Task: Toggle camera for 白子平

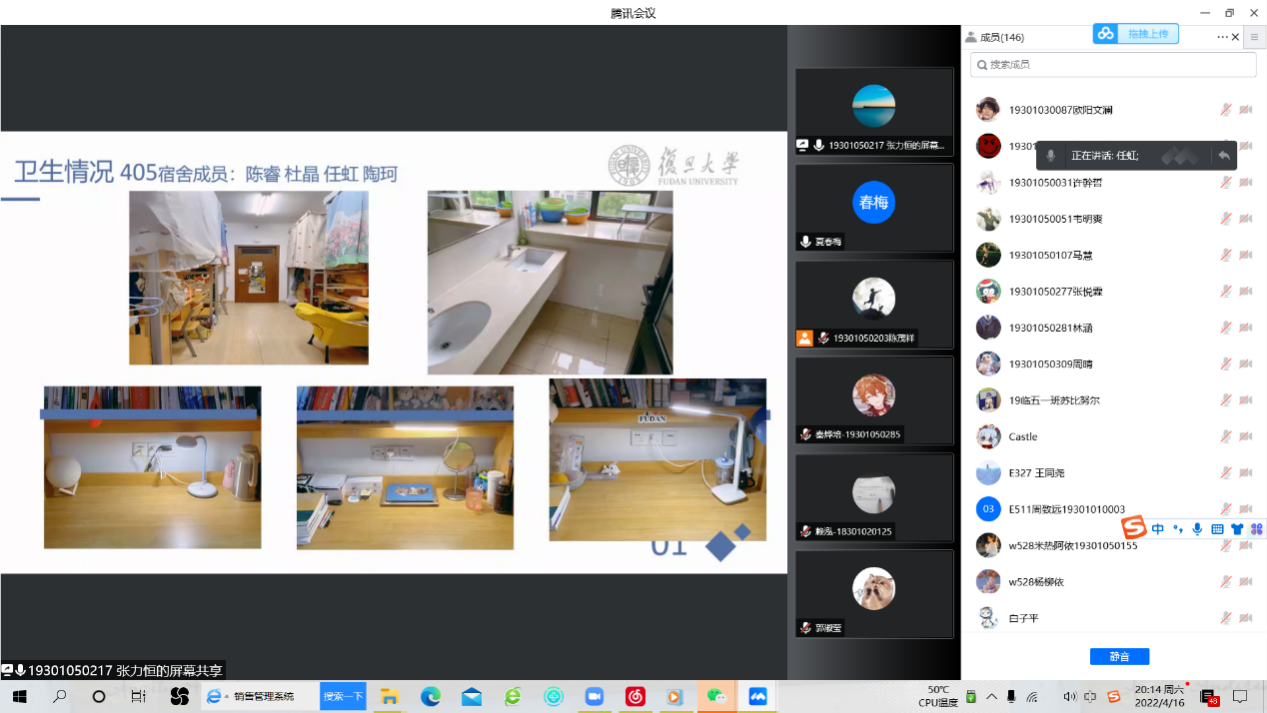Action: (1246, 618)
